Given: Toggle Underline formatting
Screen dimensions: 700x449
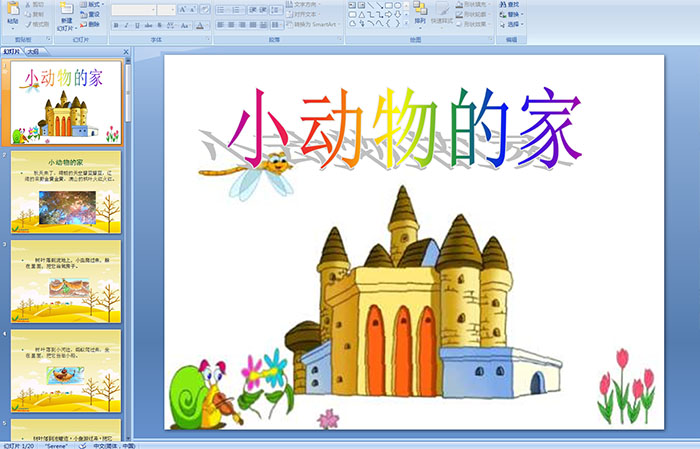Looking at the screenshot, I should click(137, 26).
